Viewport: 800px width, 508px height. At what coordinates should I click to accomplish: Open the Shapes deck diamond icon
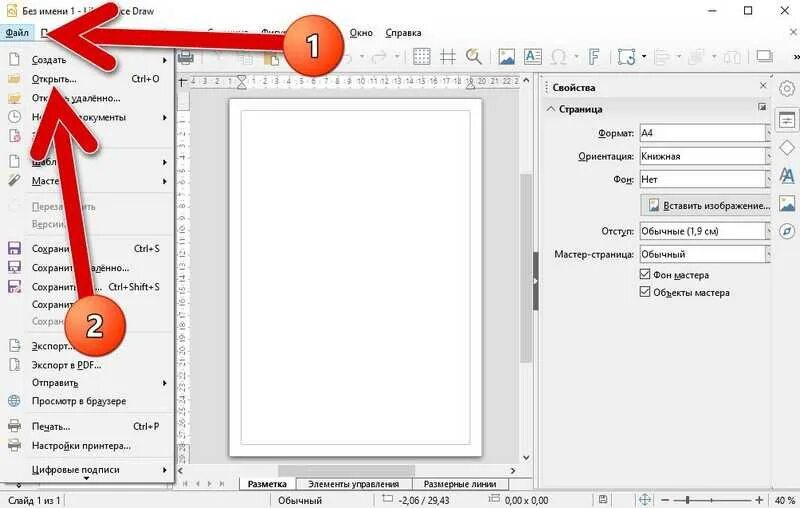click(x=787, y=148)
